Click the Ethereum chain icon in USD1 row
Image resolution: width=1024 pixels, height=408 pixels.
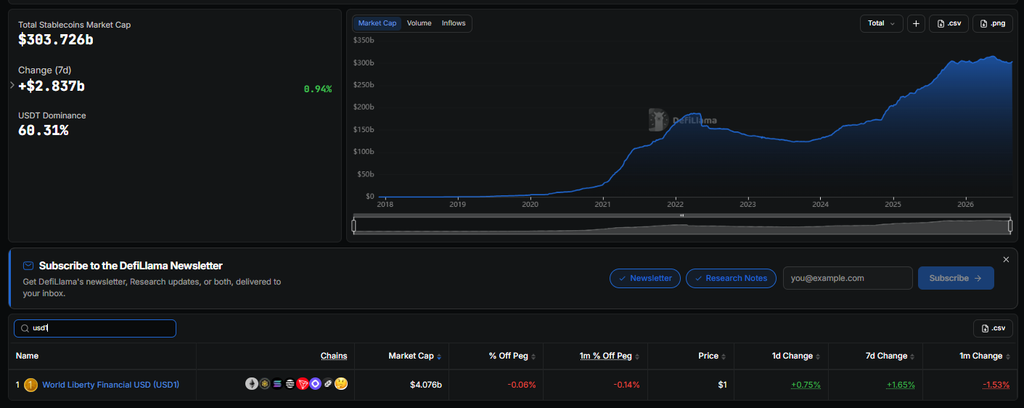[x=251, y=384]
